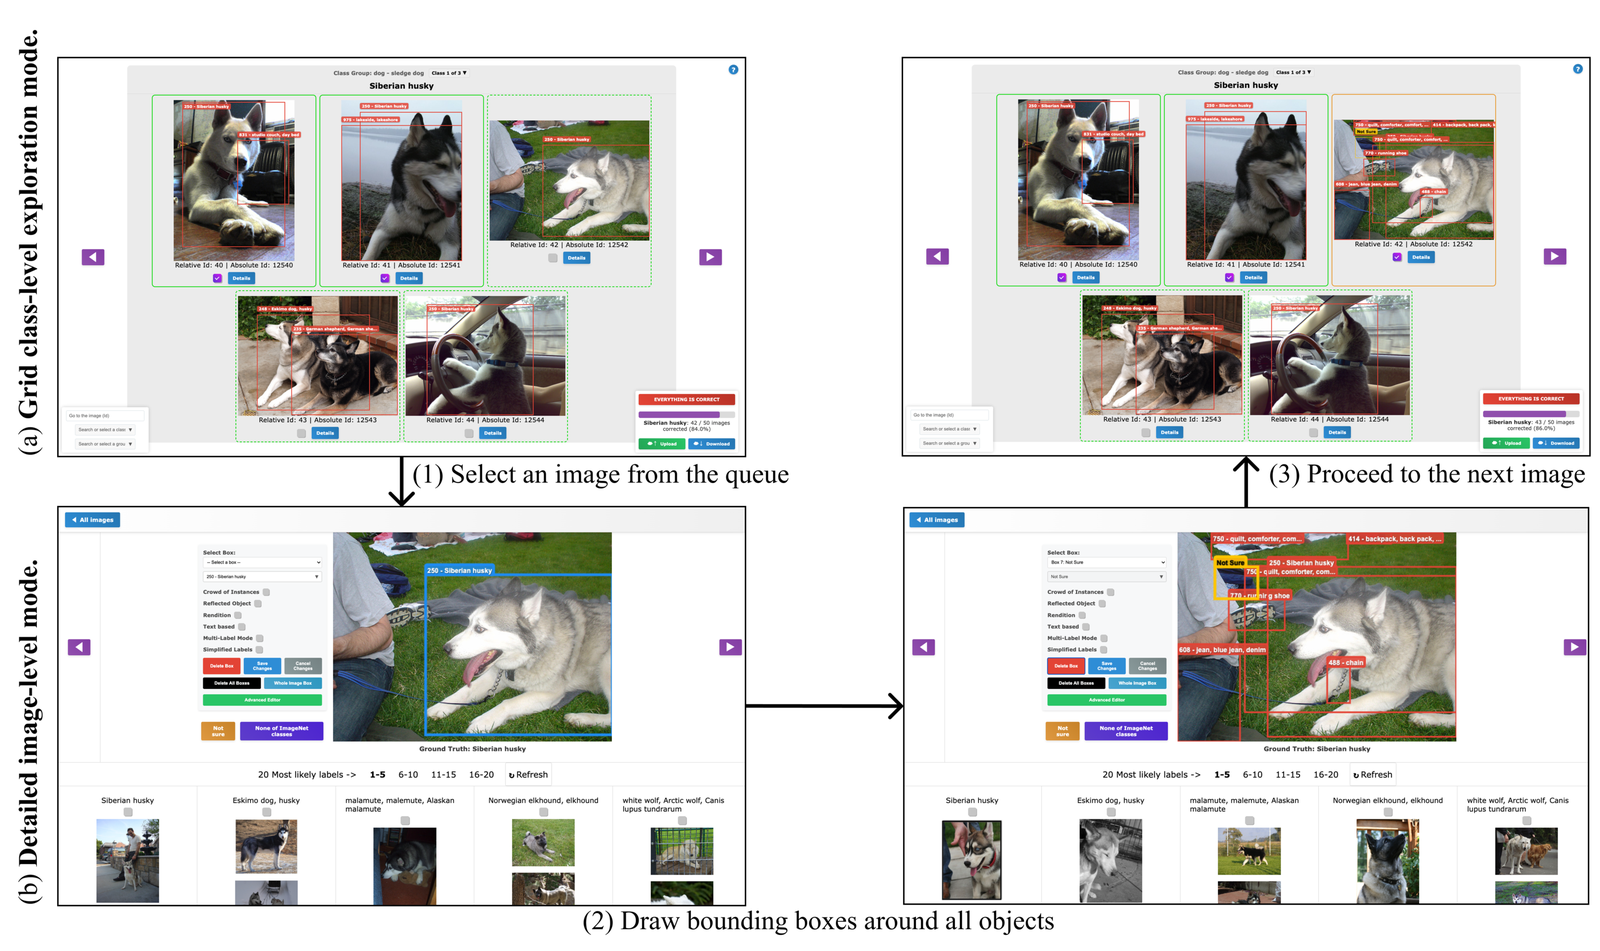Viewport: 1600px width, 951px height.
Task: Click Details under Relative Id 44 in top-left grid
Action: [493, 433]
